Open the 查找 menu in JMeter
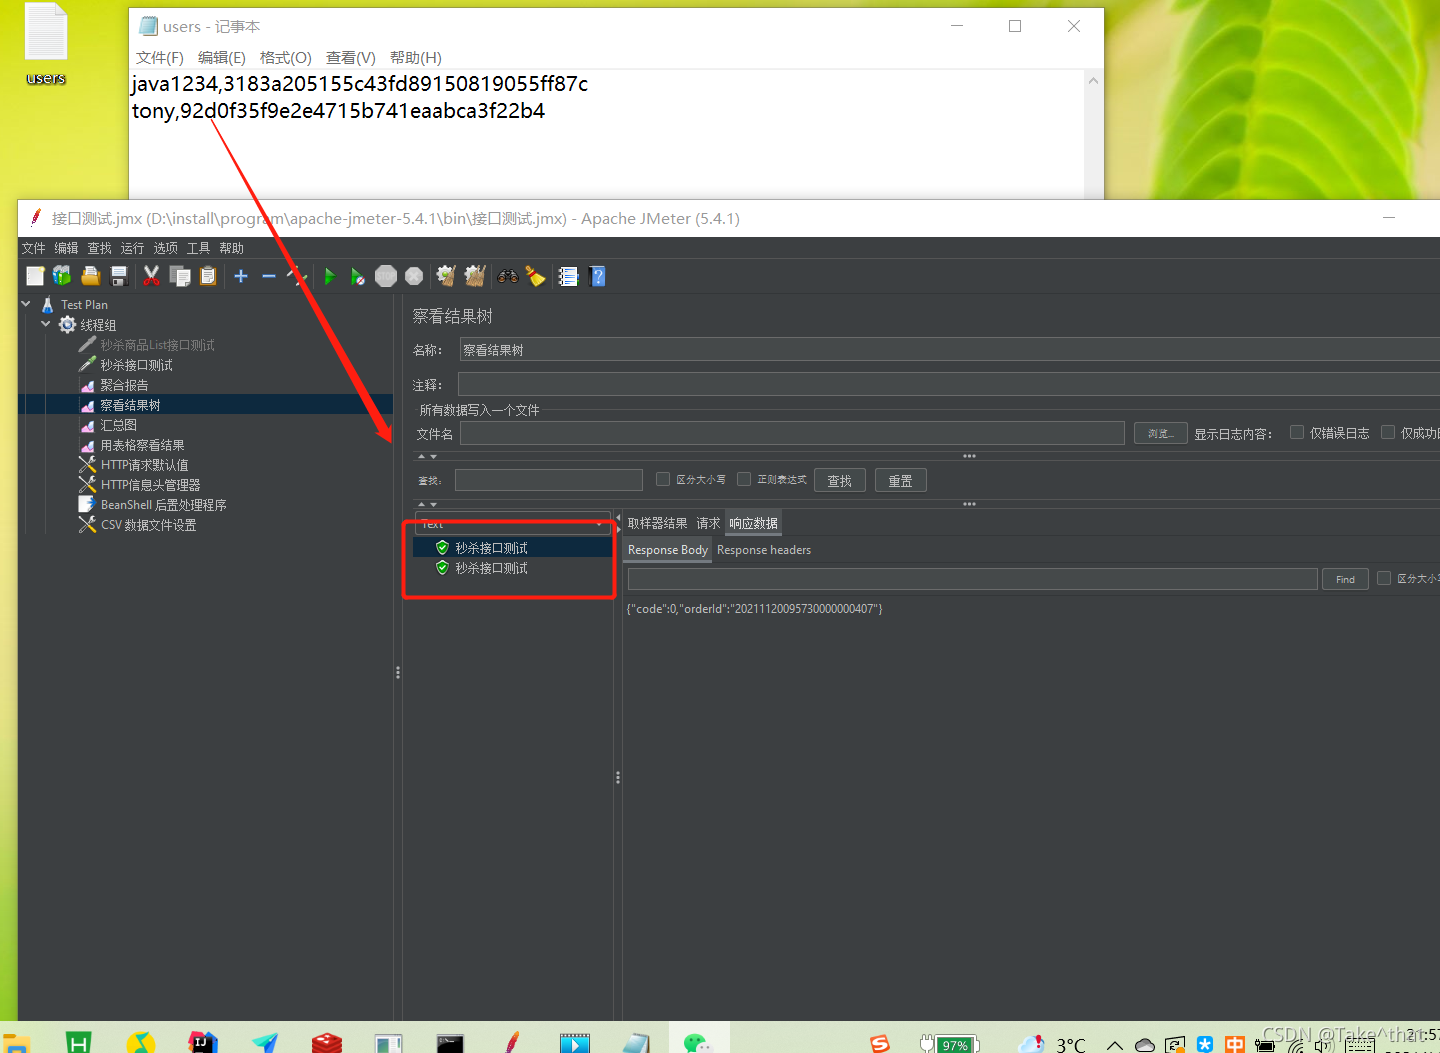The height and width of the screenshot is (1053, 1440). click(100, 248)
